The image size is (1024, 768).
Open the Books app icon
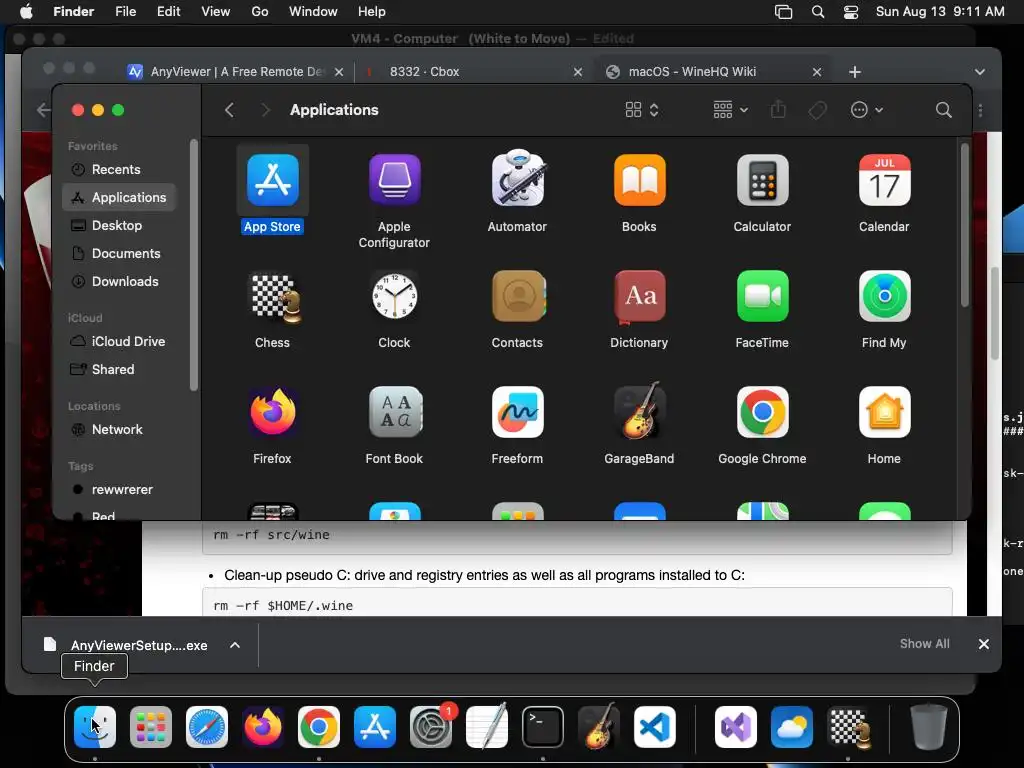pyautogui.click(x=639, y=180)
